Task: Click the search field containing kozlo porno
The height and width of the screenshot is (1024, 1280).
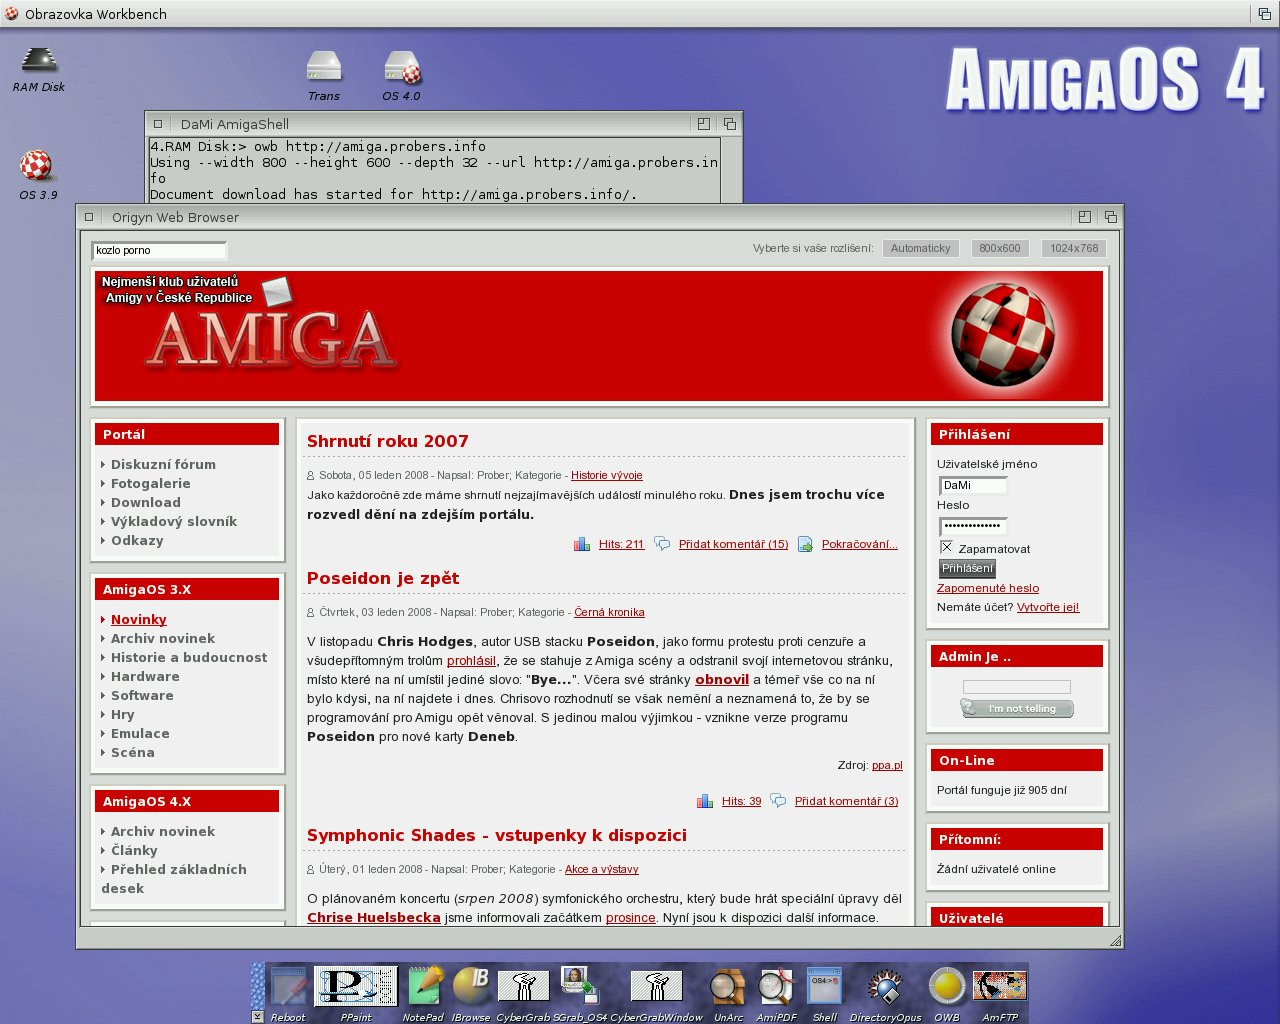Action: click(160, 250)
